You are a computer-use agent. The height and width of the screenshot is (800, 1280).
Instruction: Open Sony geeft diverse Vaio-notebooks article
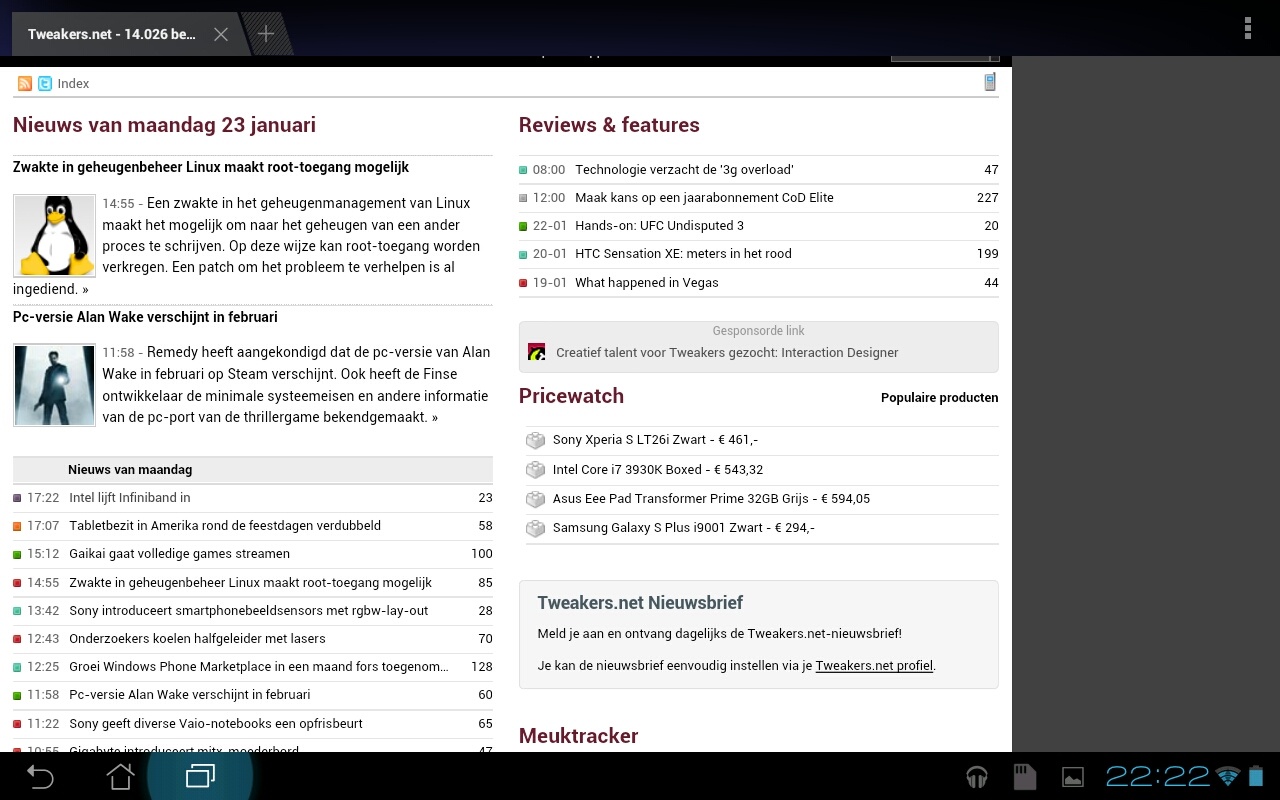pyautogui.click(x=216, y=723)
